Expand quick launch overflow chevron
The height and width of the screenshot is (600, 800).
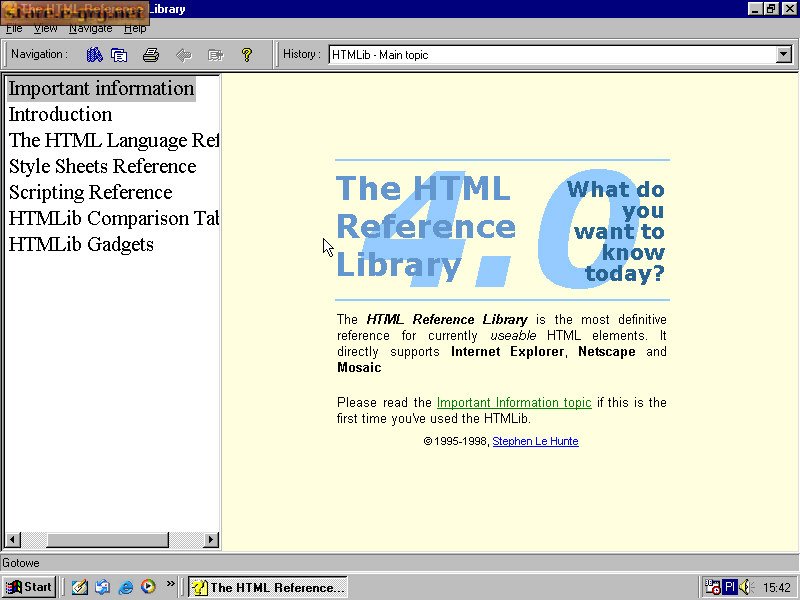coord(170,584)
